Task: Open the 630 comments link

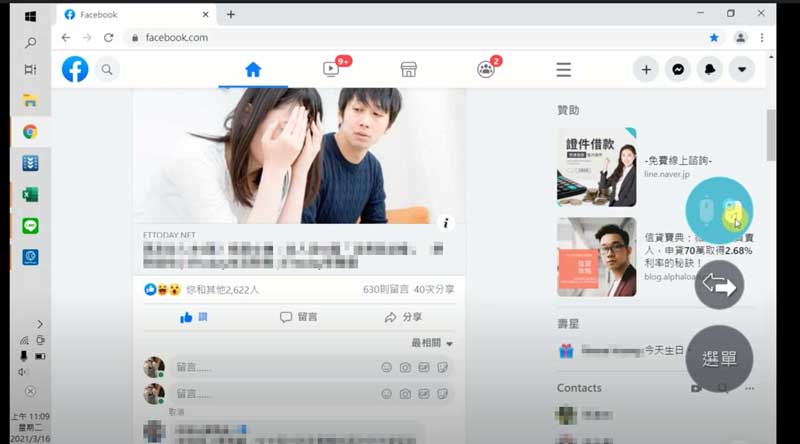Action: [386, 289]
